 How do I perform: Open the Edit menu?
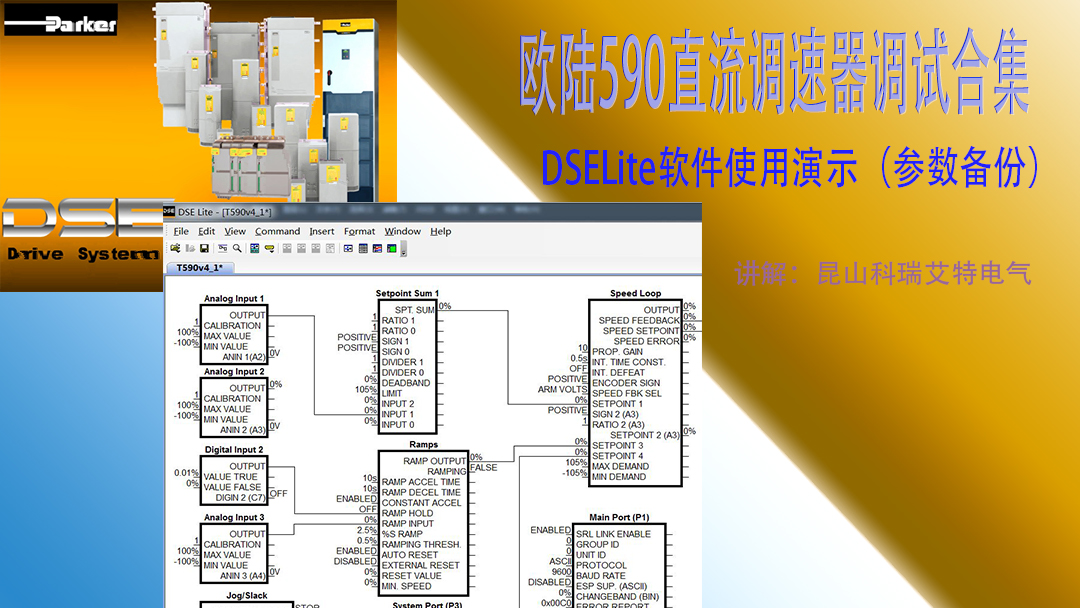tap(207, 231)
